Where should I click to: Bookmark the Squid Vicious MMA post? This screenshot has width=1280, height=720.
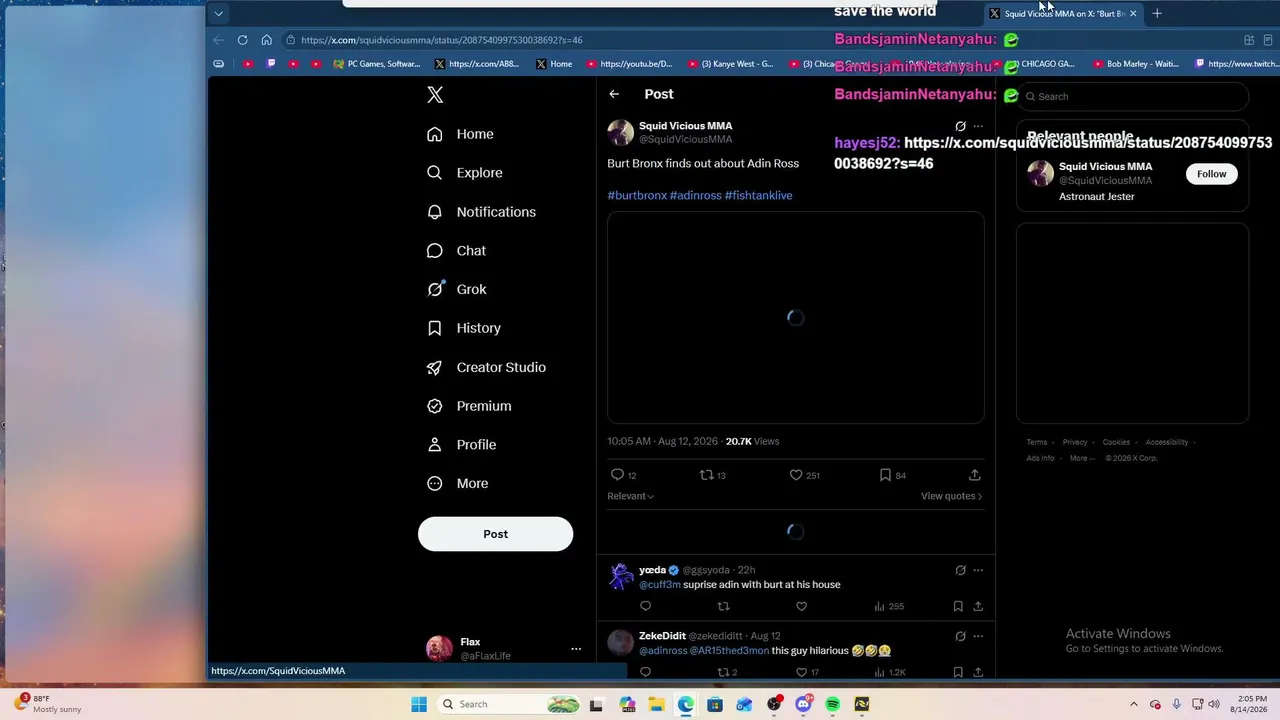coord(885,475)
